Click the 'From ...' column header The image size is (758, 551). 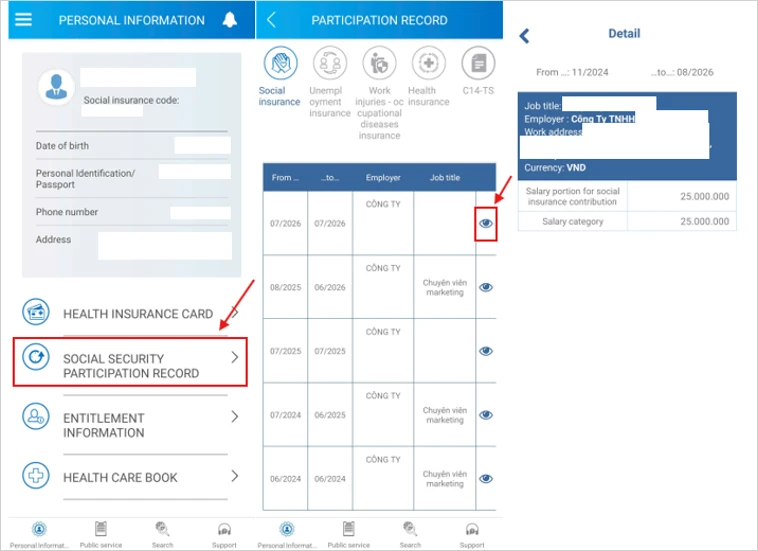point(285,177)
